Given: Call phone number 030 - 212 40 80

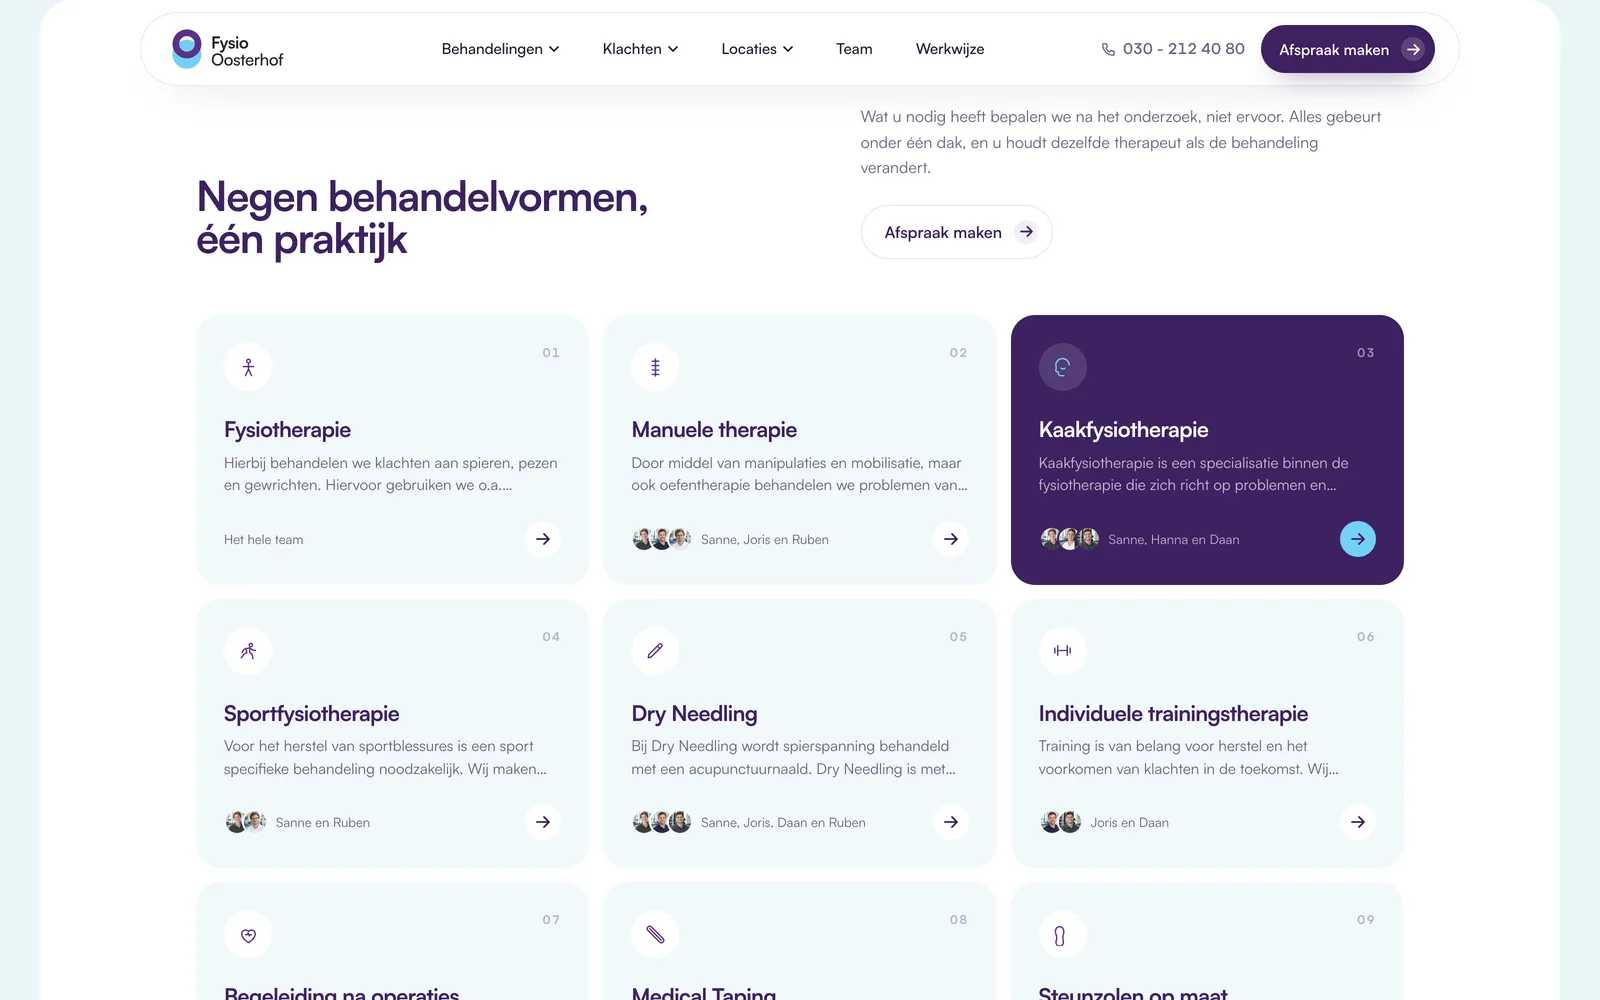Looking at the screenshot, I should tap(1173, 49).
